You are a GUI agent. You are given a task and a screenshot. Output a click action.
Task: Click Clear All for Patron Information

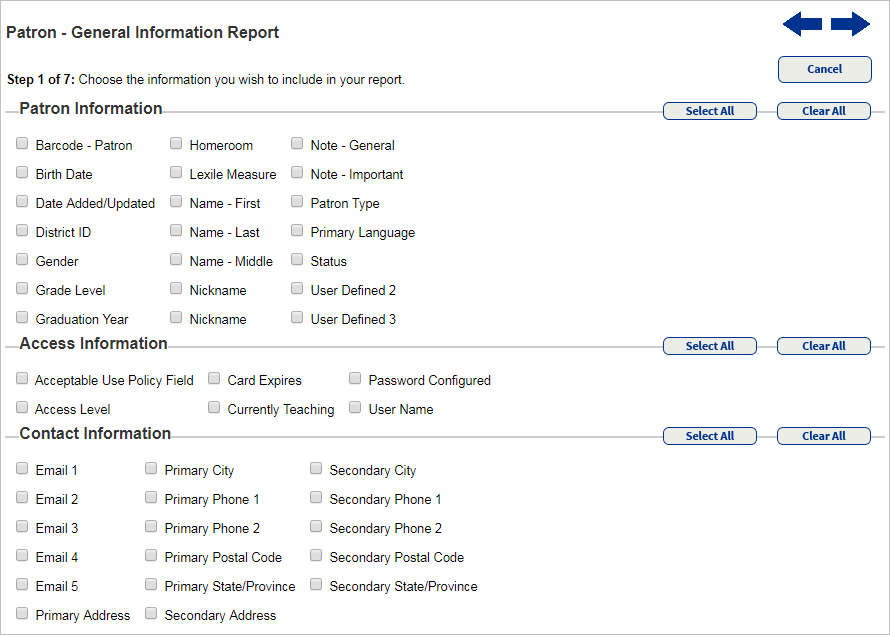823,110
